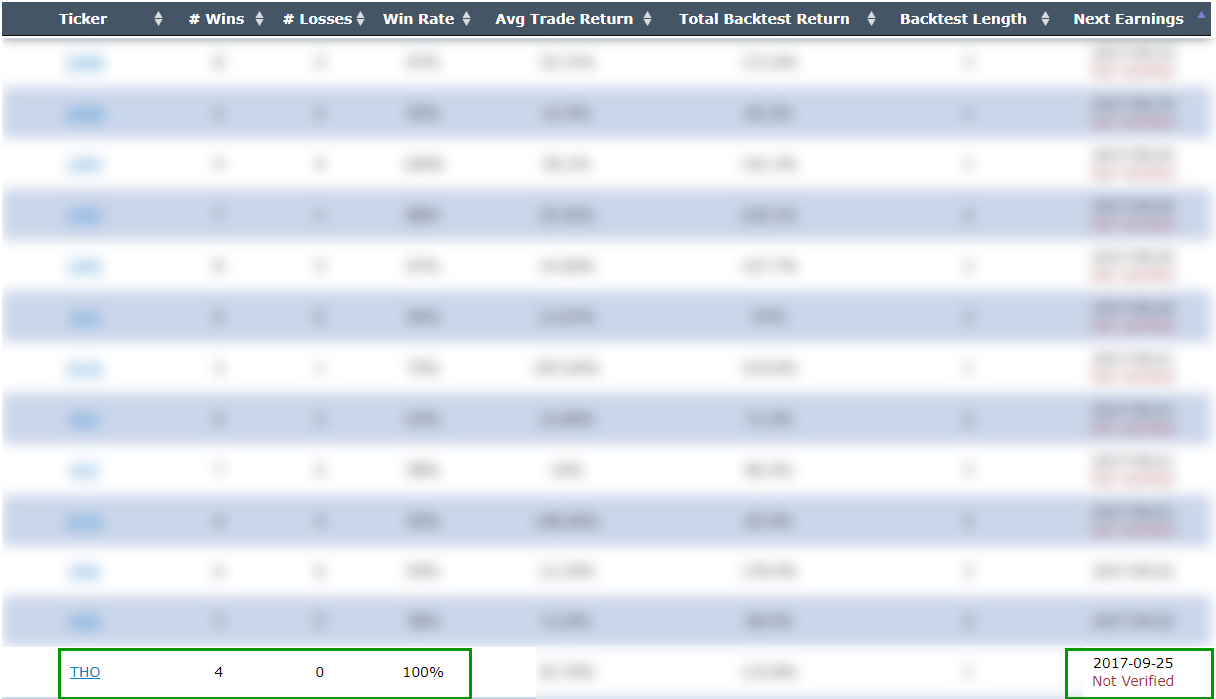Open the THO ticker link
Screen dimensions: 1216x699
(85, 672)
